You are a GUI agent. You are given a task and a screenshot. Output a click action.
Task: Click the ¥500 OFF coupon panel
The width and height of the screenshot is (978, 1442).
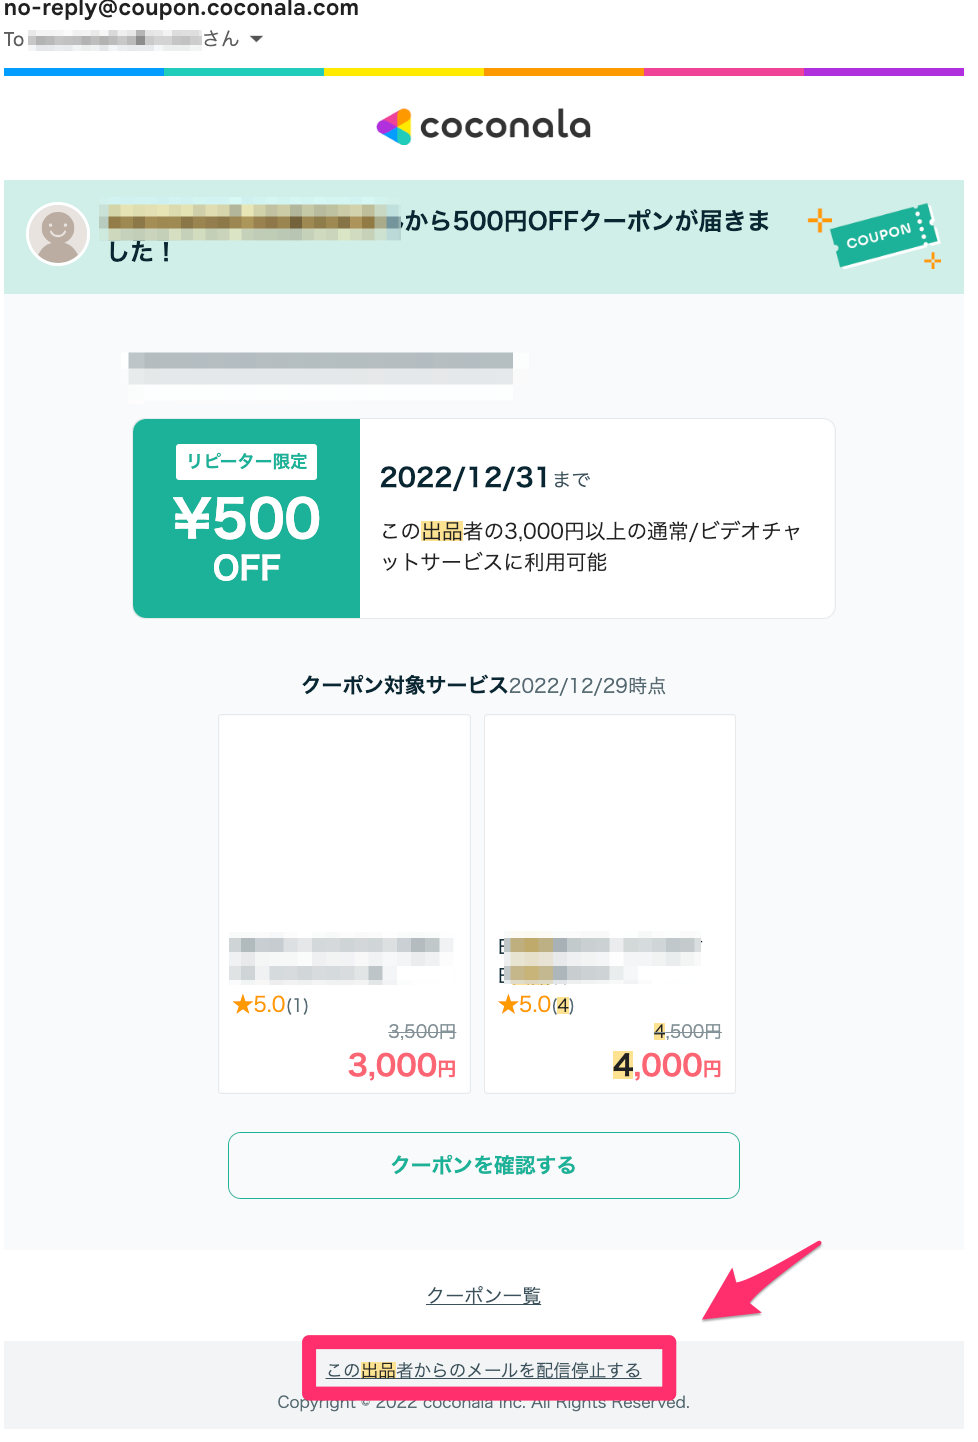point(247,518)
